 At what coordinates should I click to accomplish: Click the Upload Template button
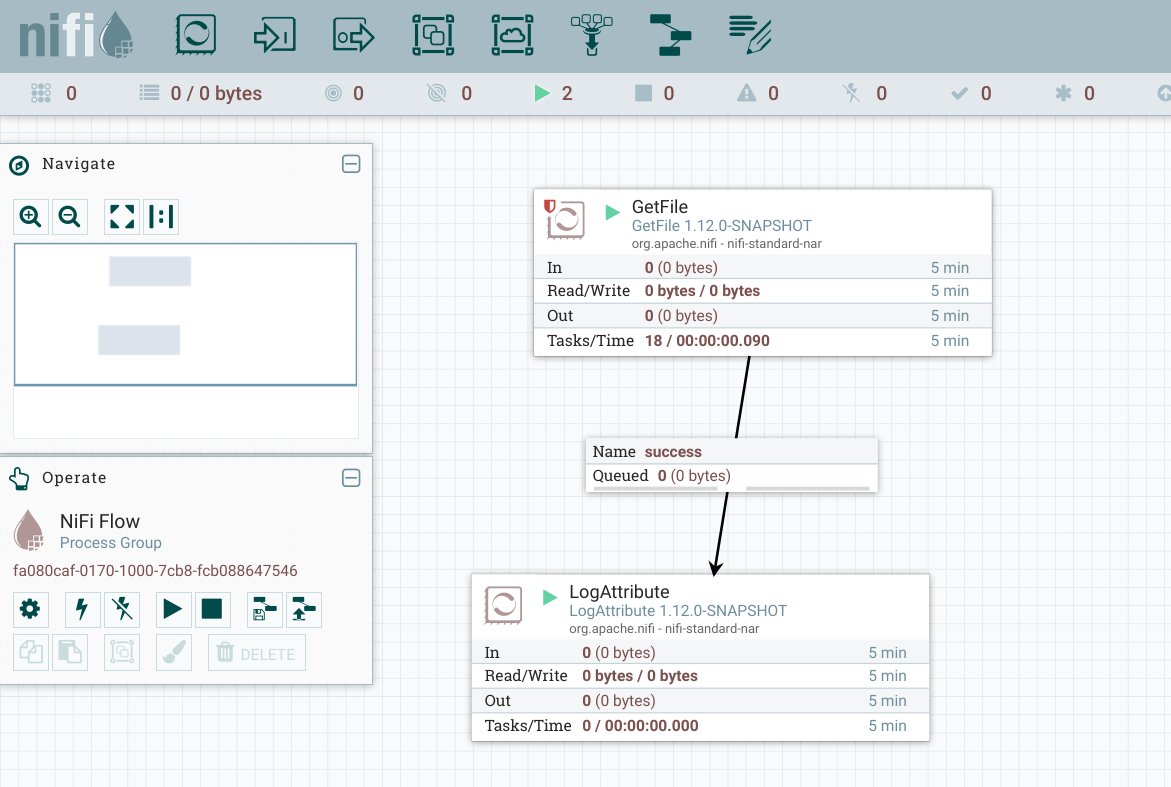tap(303, 609)
